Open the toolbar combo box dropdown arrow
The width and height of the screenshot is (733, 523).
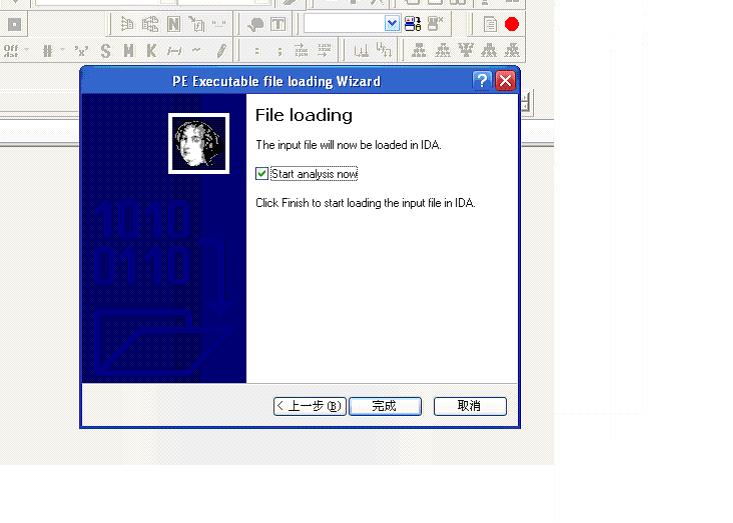(392, 23)
